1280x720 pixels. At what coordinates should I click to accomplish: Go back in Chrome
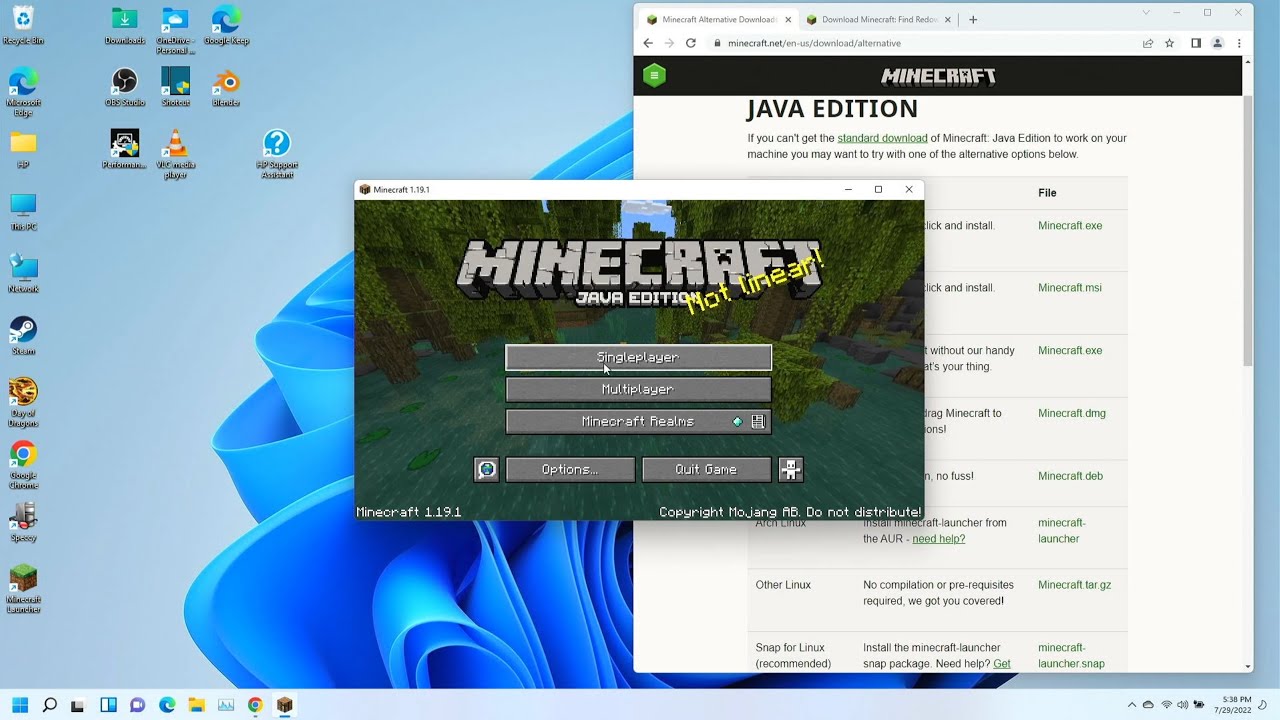click(648, 43)
